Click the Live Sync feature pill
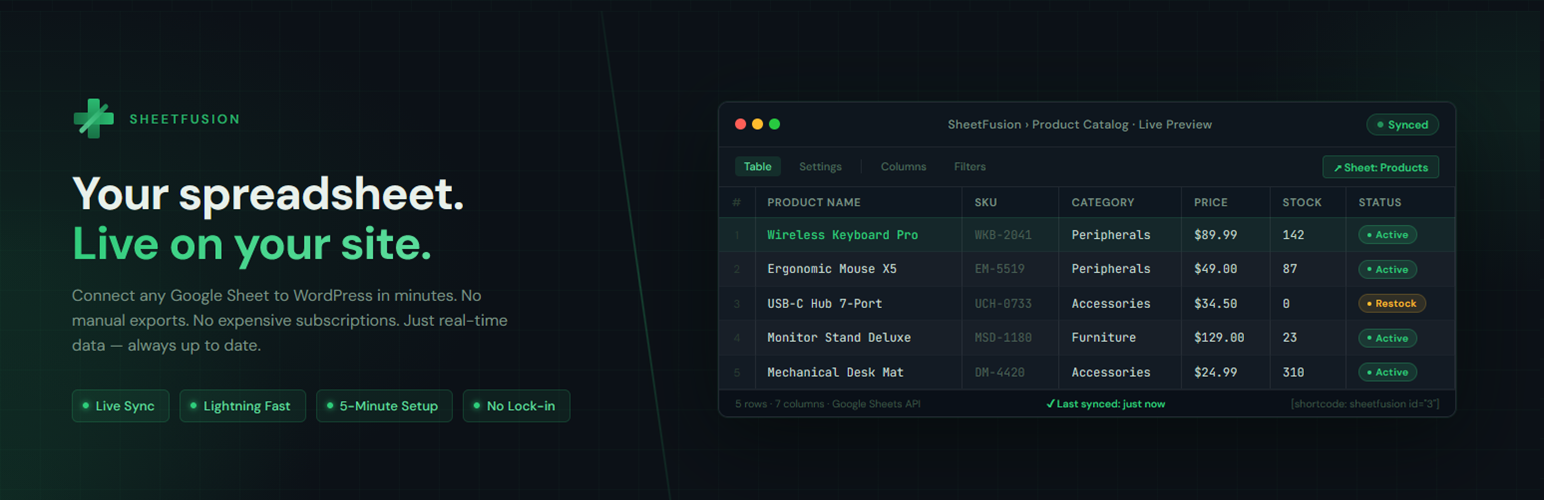The width and height of the screenshot is (1544, 500). (x=120, y=406)
